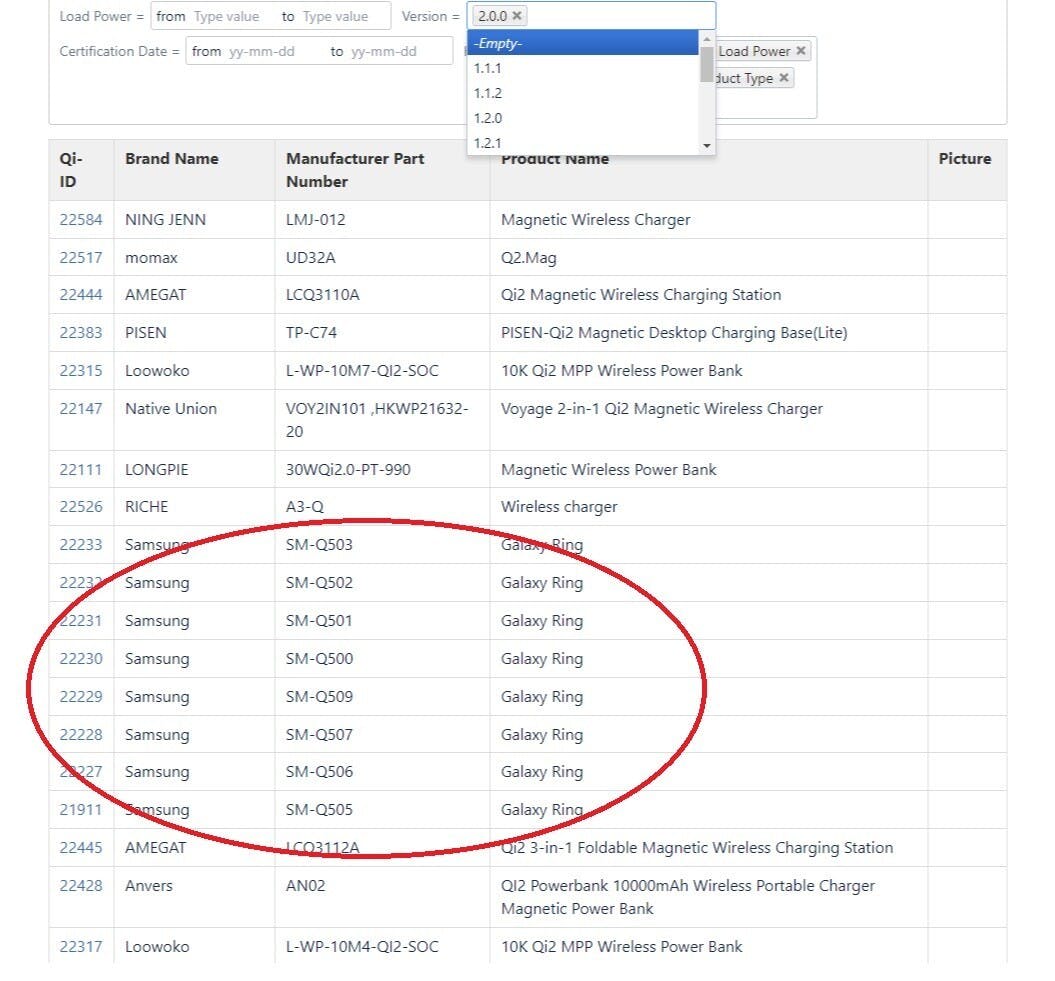Click product Qi2 Magnetic Wireless Charging Station
Screen dimensions: 1055x981
641,295
